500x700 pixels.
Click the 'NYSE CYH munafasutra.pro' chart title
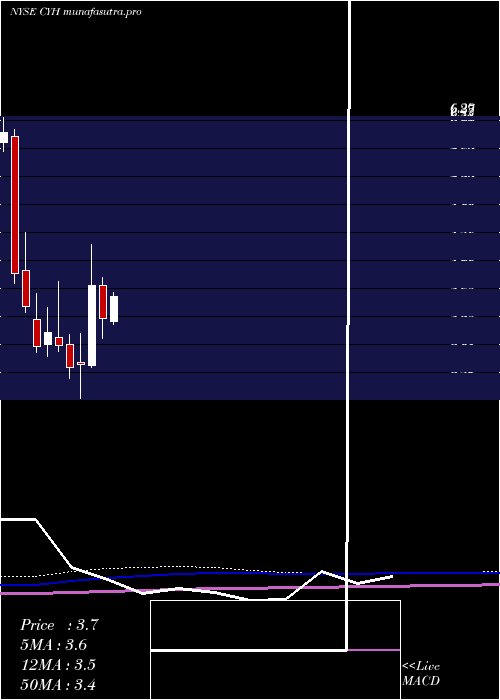(75, 12)
